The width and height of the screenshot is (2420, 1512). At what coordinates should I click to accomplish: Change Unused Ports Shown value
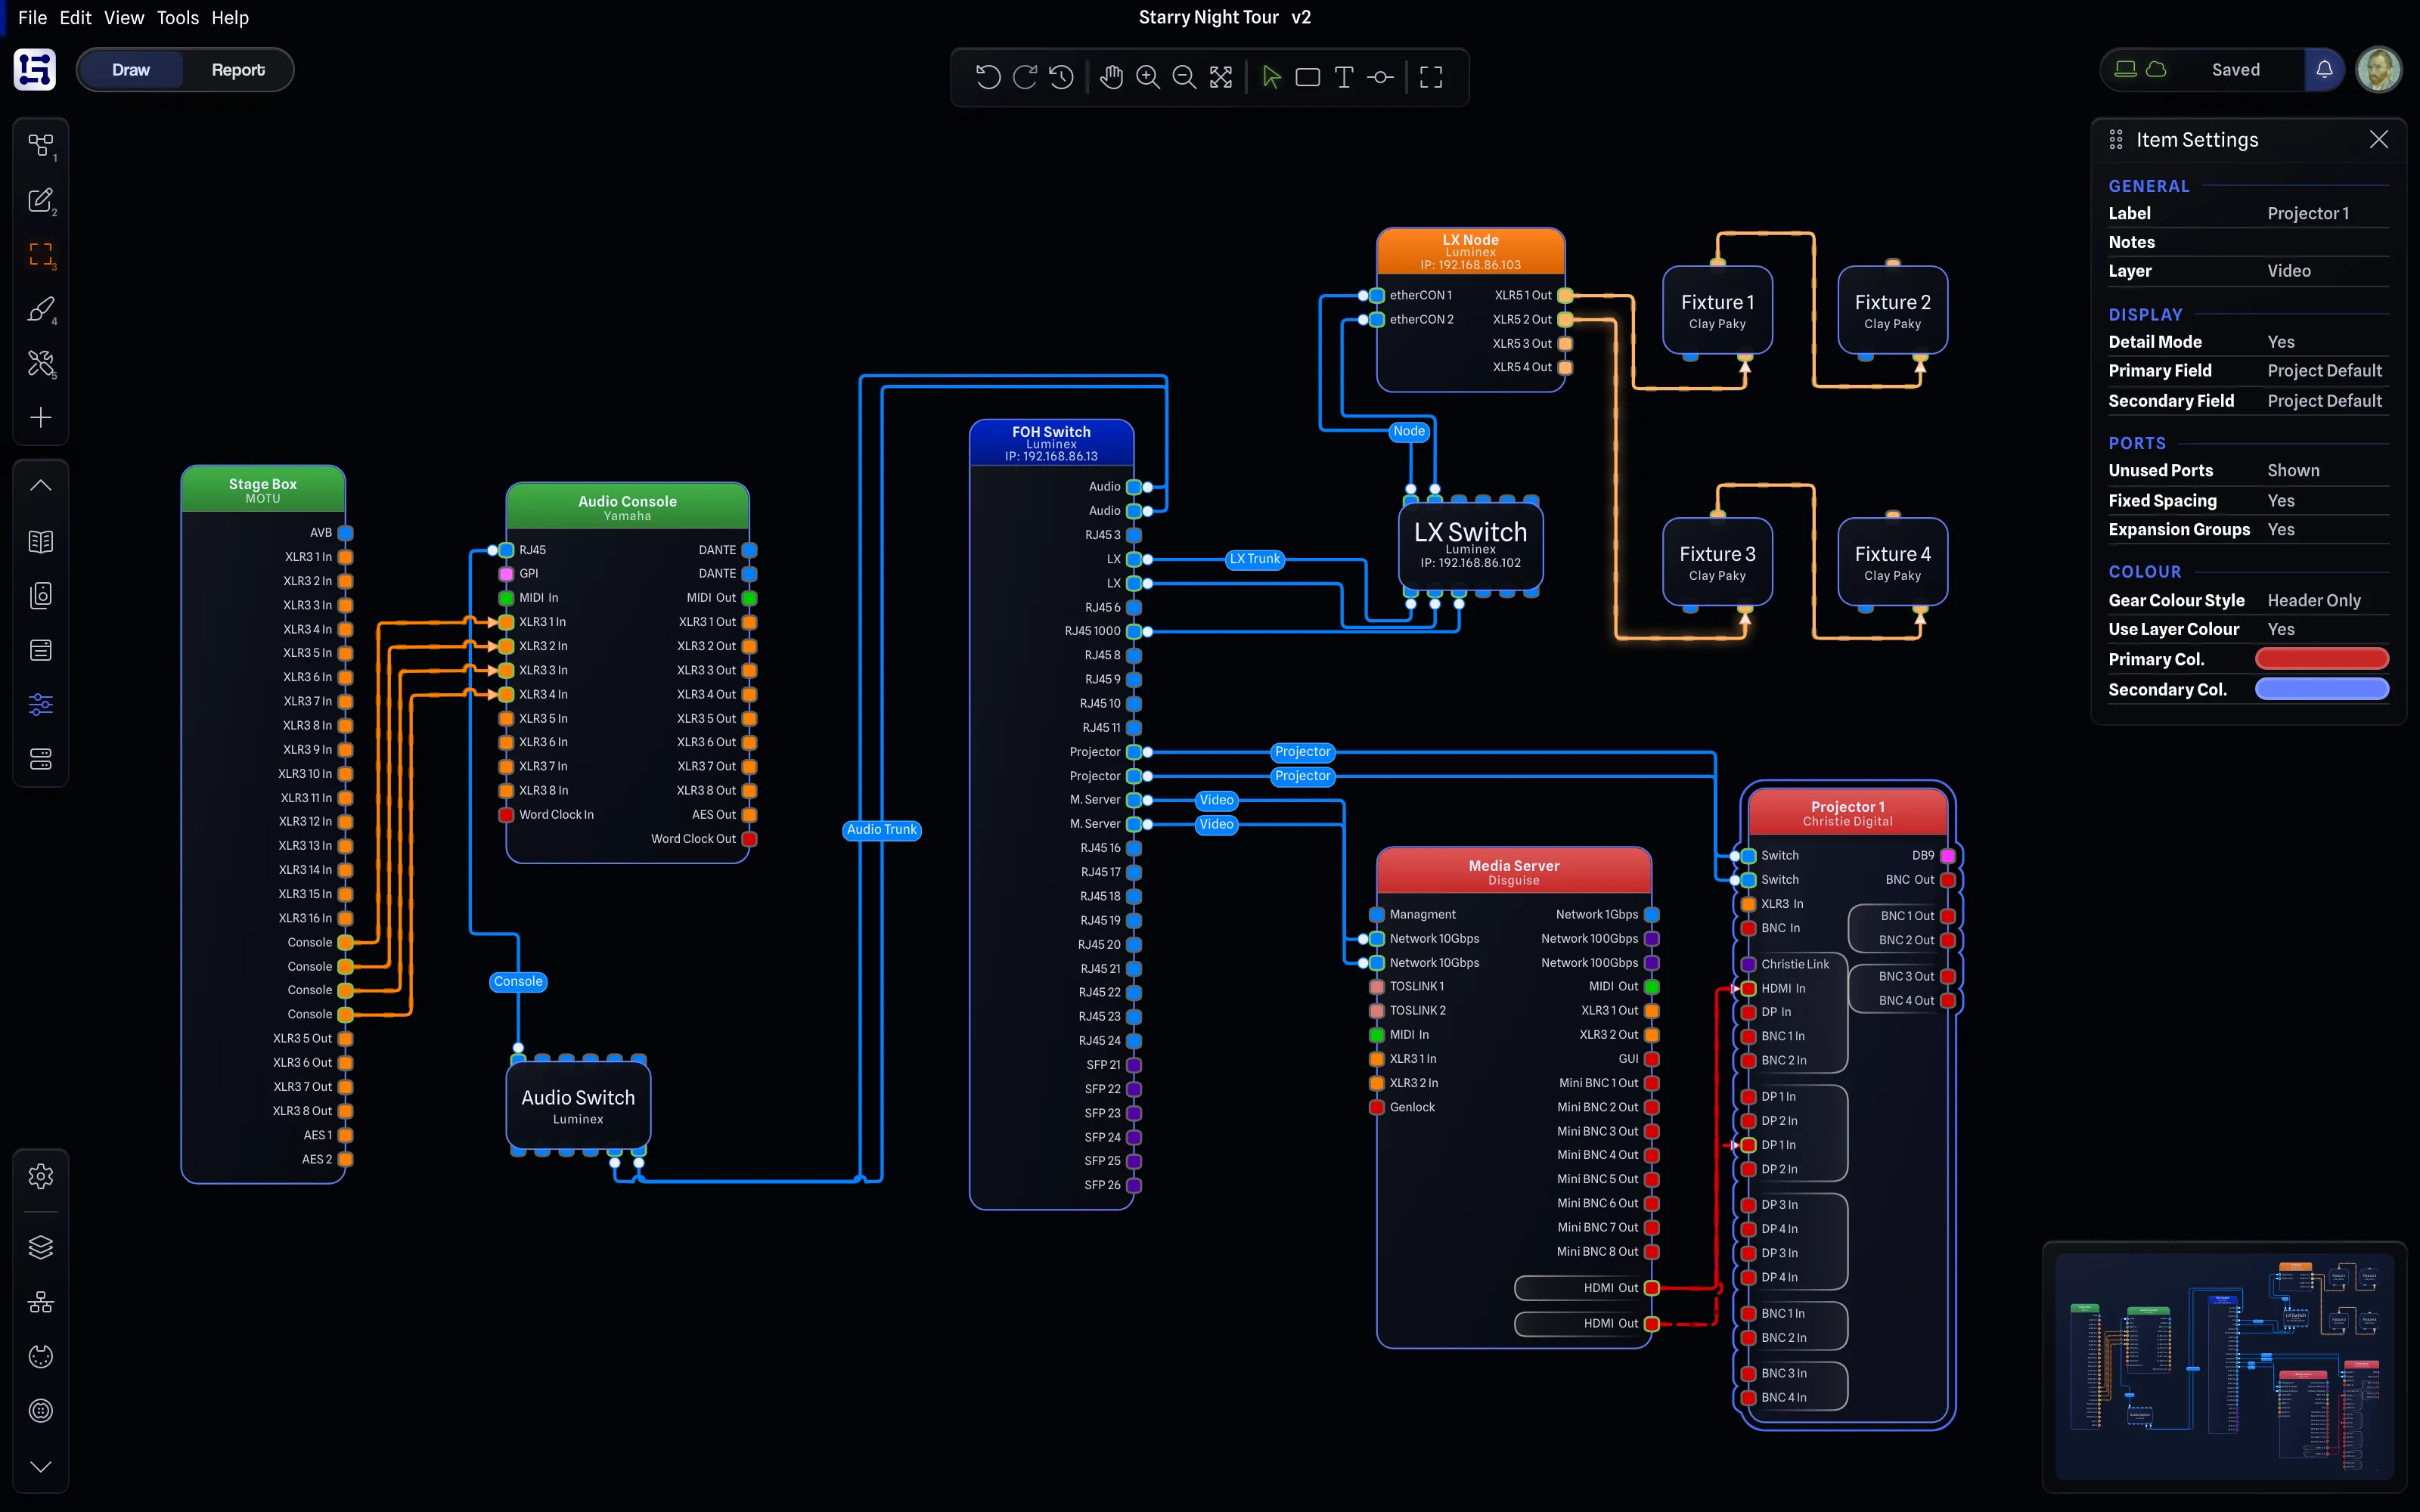2293,471
